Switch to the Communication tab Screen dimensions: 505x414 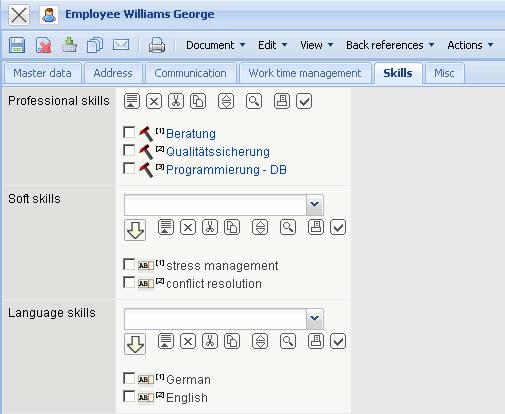tap(190, 73)
